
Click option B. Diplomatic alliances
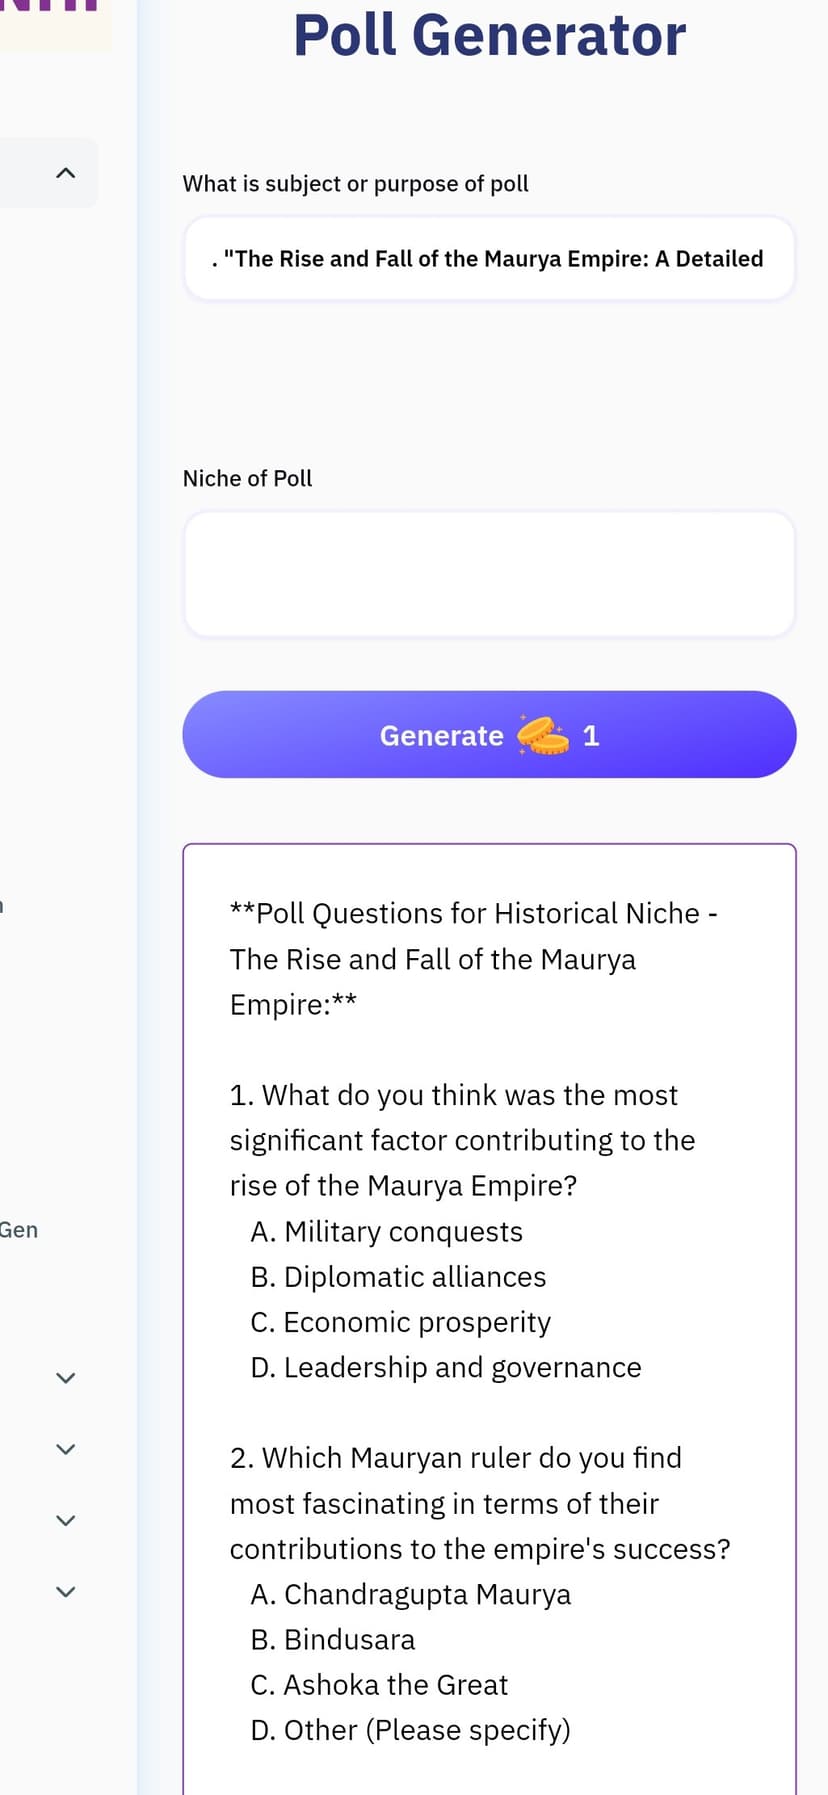tap(398, 1277)
